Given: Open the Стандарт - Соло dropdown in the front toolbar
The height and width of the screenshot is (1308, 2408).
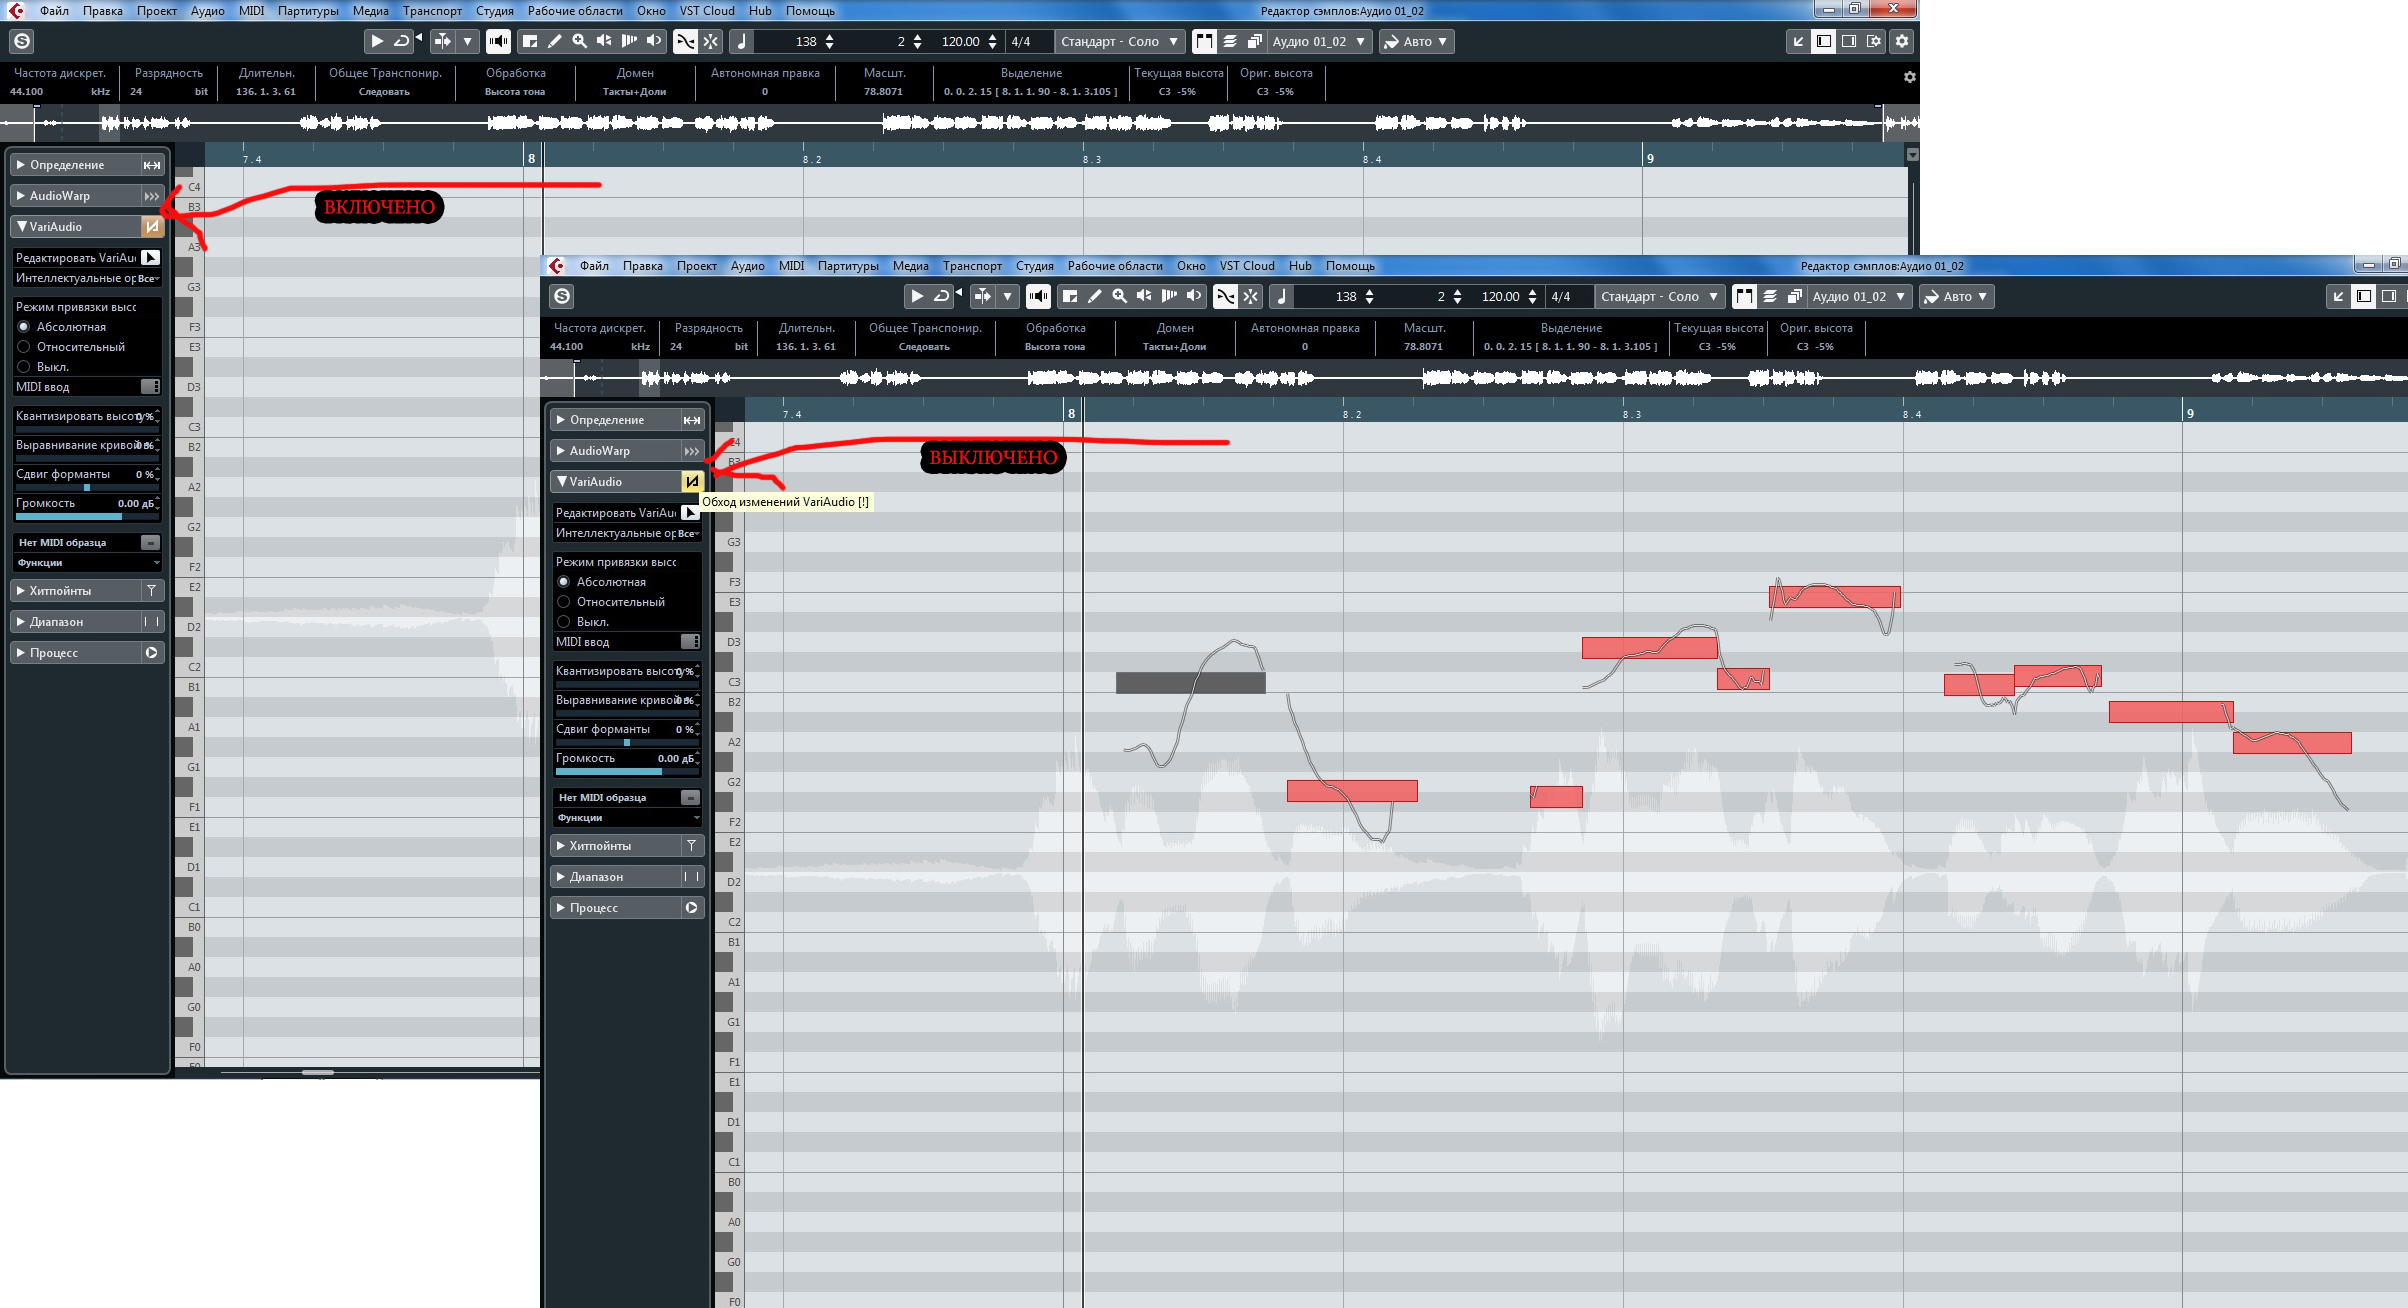Looking at the screenshot, I should point(1658,296).
